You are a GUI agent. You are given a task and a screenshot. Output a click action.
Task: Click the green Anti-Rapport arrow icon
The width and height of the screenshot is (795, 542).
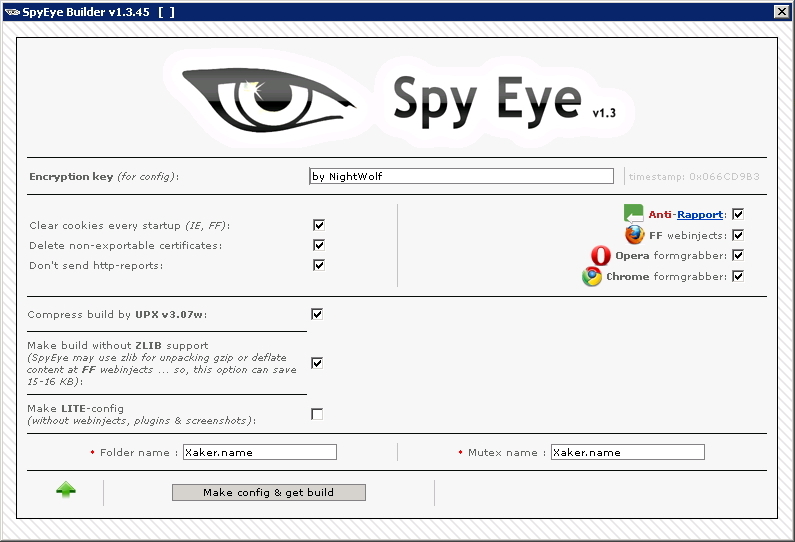(x=633, y=213)
